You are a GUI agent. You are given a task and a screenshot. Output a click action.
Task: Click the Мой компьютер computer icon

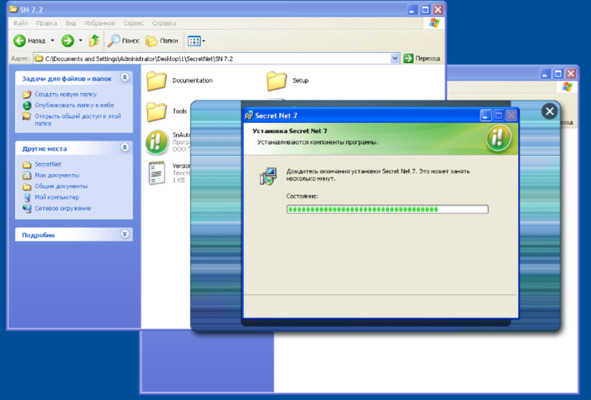(27, 198)
